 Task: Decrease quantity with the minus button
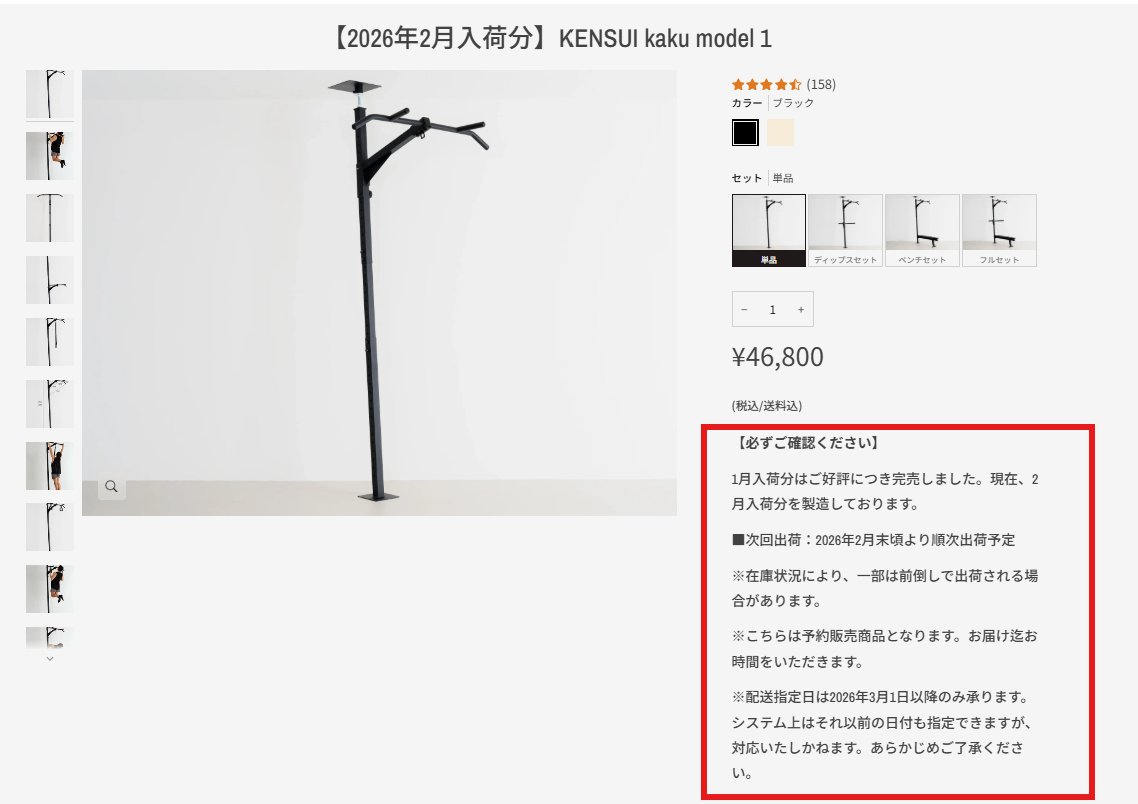pos(744,310)
